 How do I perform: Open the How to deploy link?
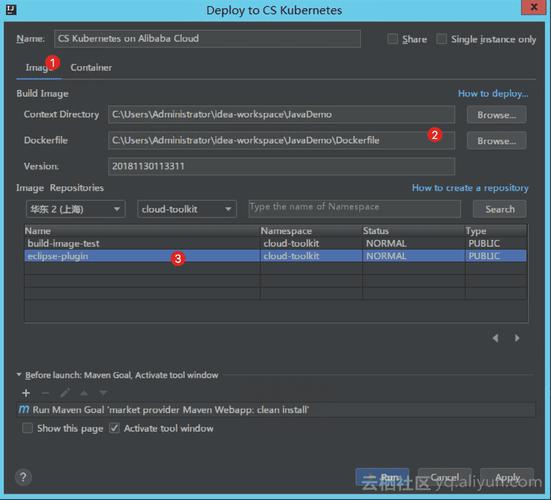pyautogui.click(x=493, y=93)
